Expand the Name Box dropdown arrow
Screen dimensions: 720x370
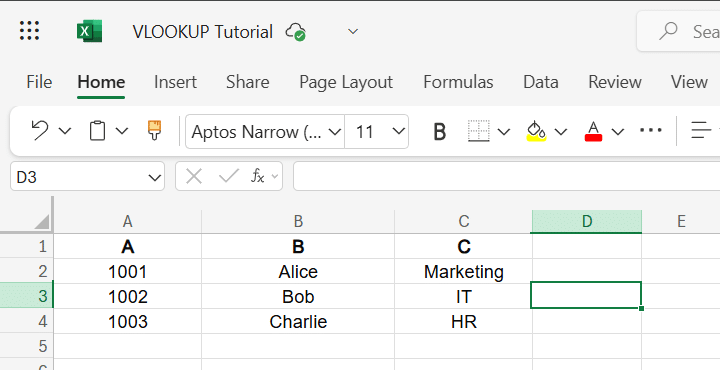coord(155,177)
